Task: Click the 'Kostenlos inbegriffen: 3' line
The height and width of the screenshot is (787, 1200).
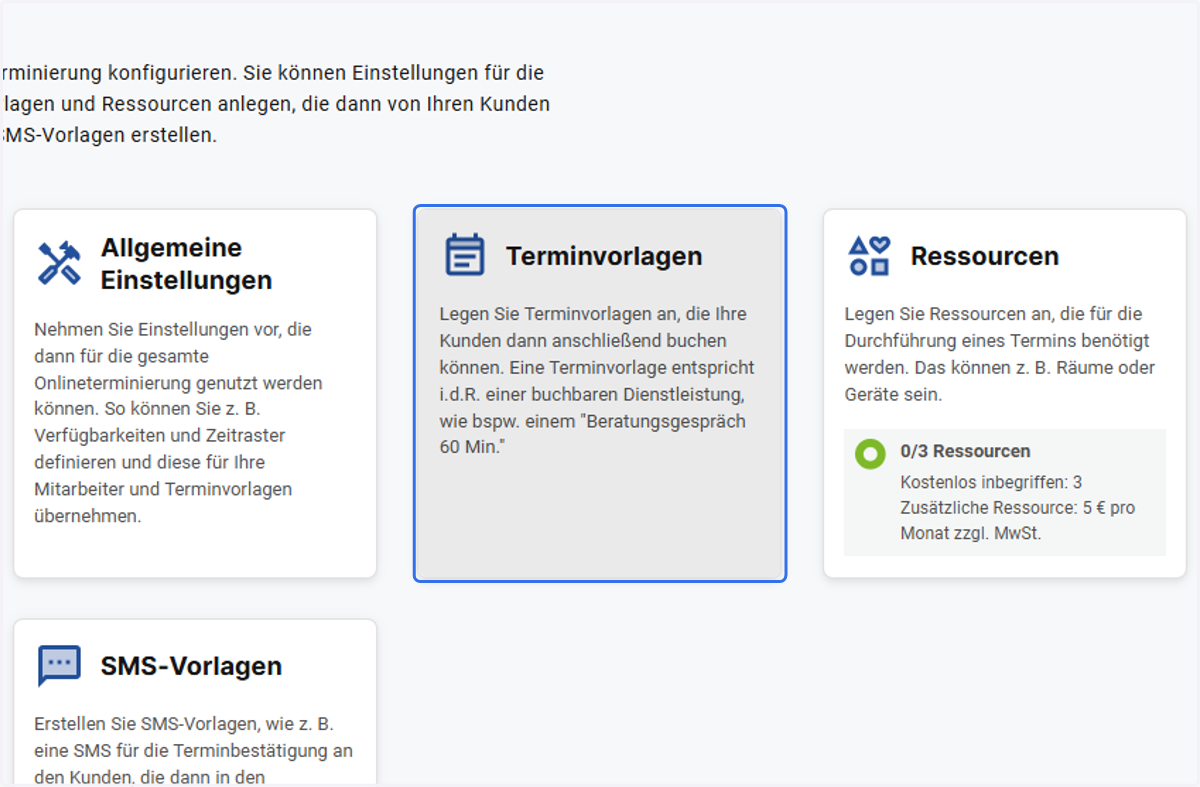Action: pos(991,482)
